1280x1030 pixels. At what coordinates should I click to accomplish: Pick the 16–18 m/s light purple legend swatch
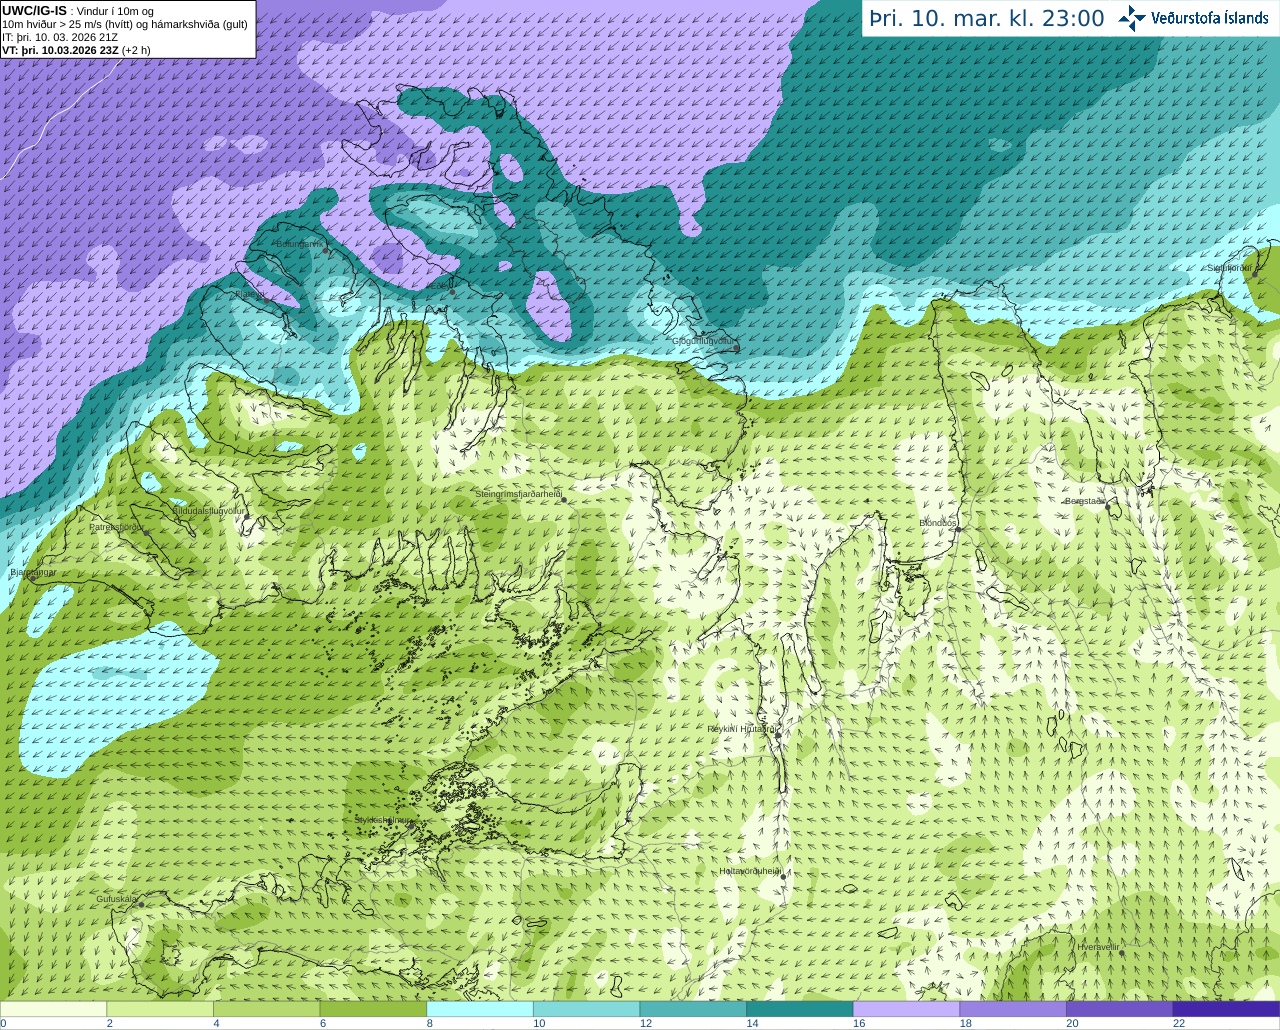point(906,1009)
